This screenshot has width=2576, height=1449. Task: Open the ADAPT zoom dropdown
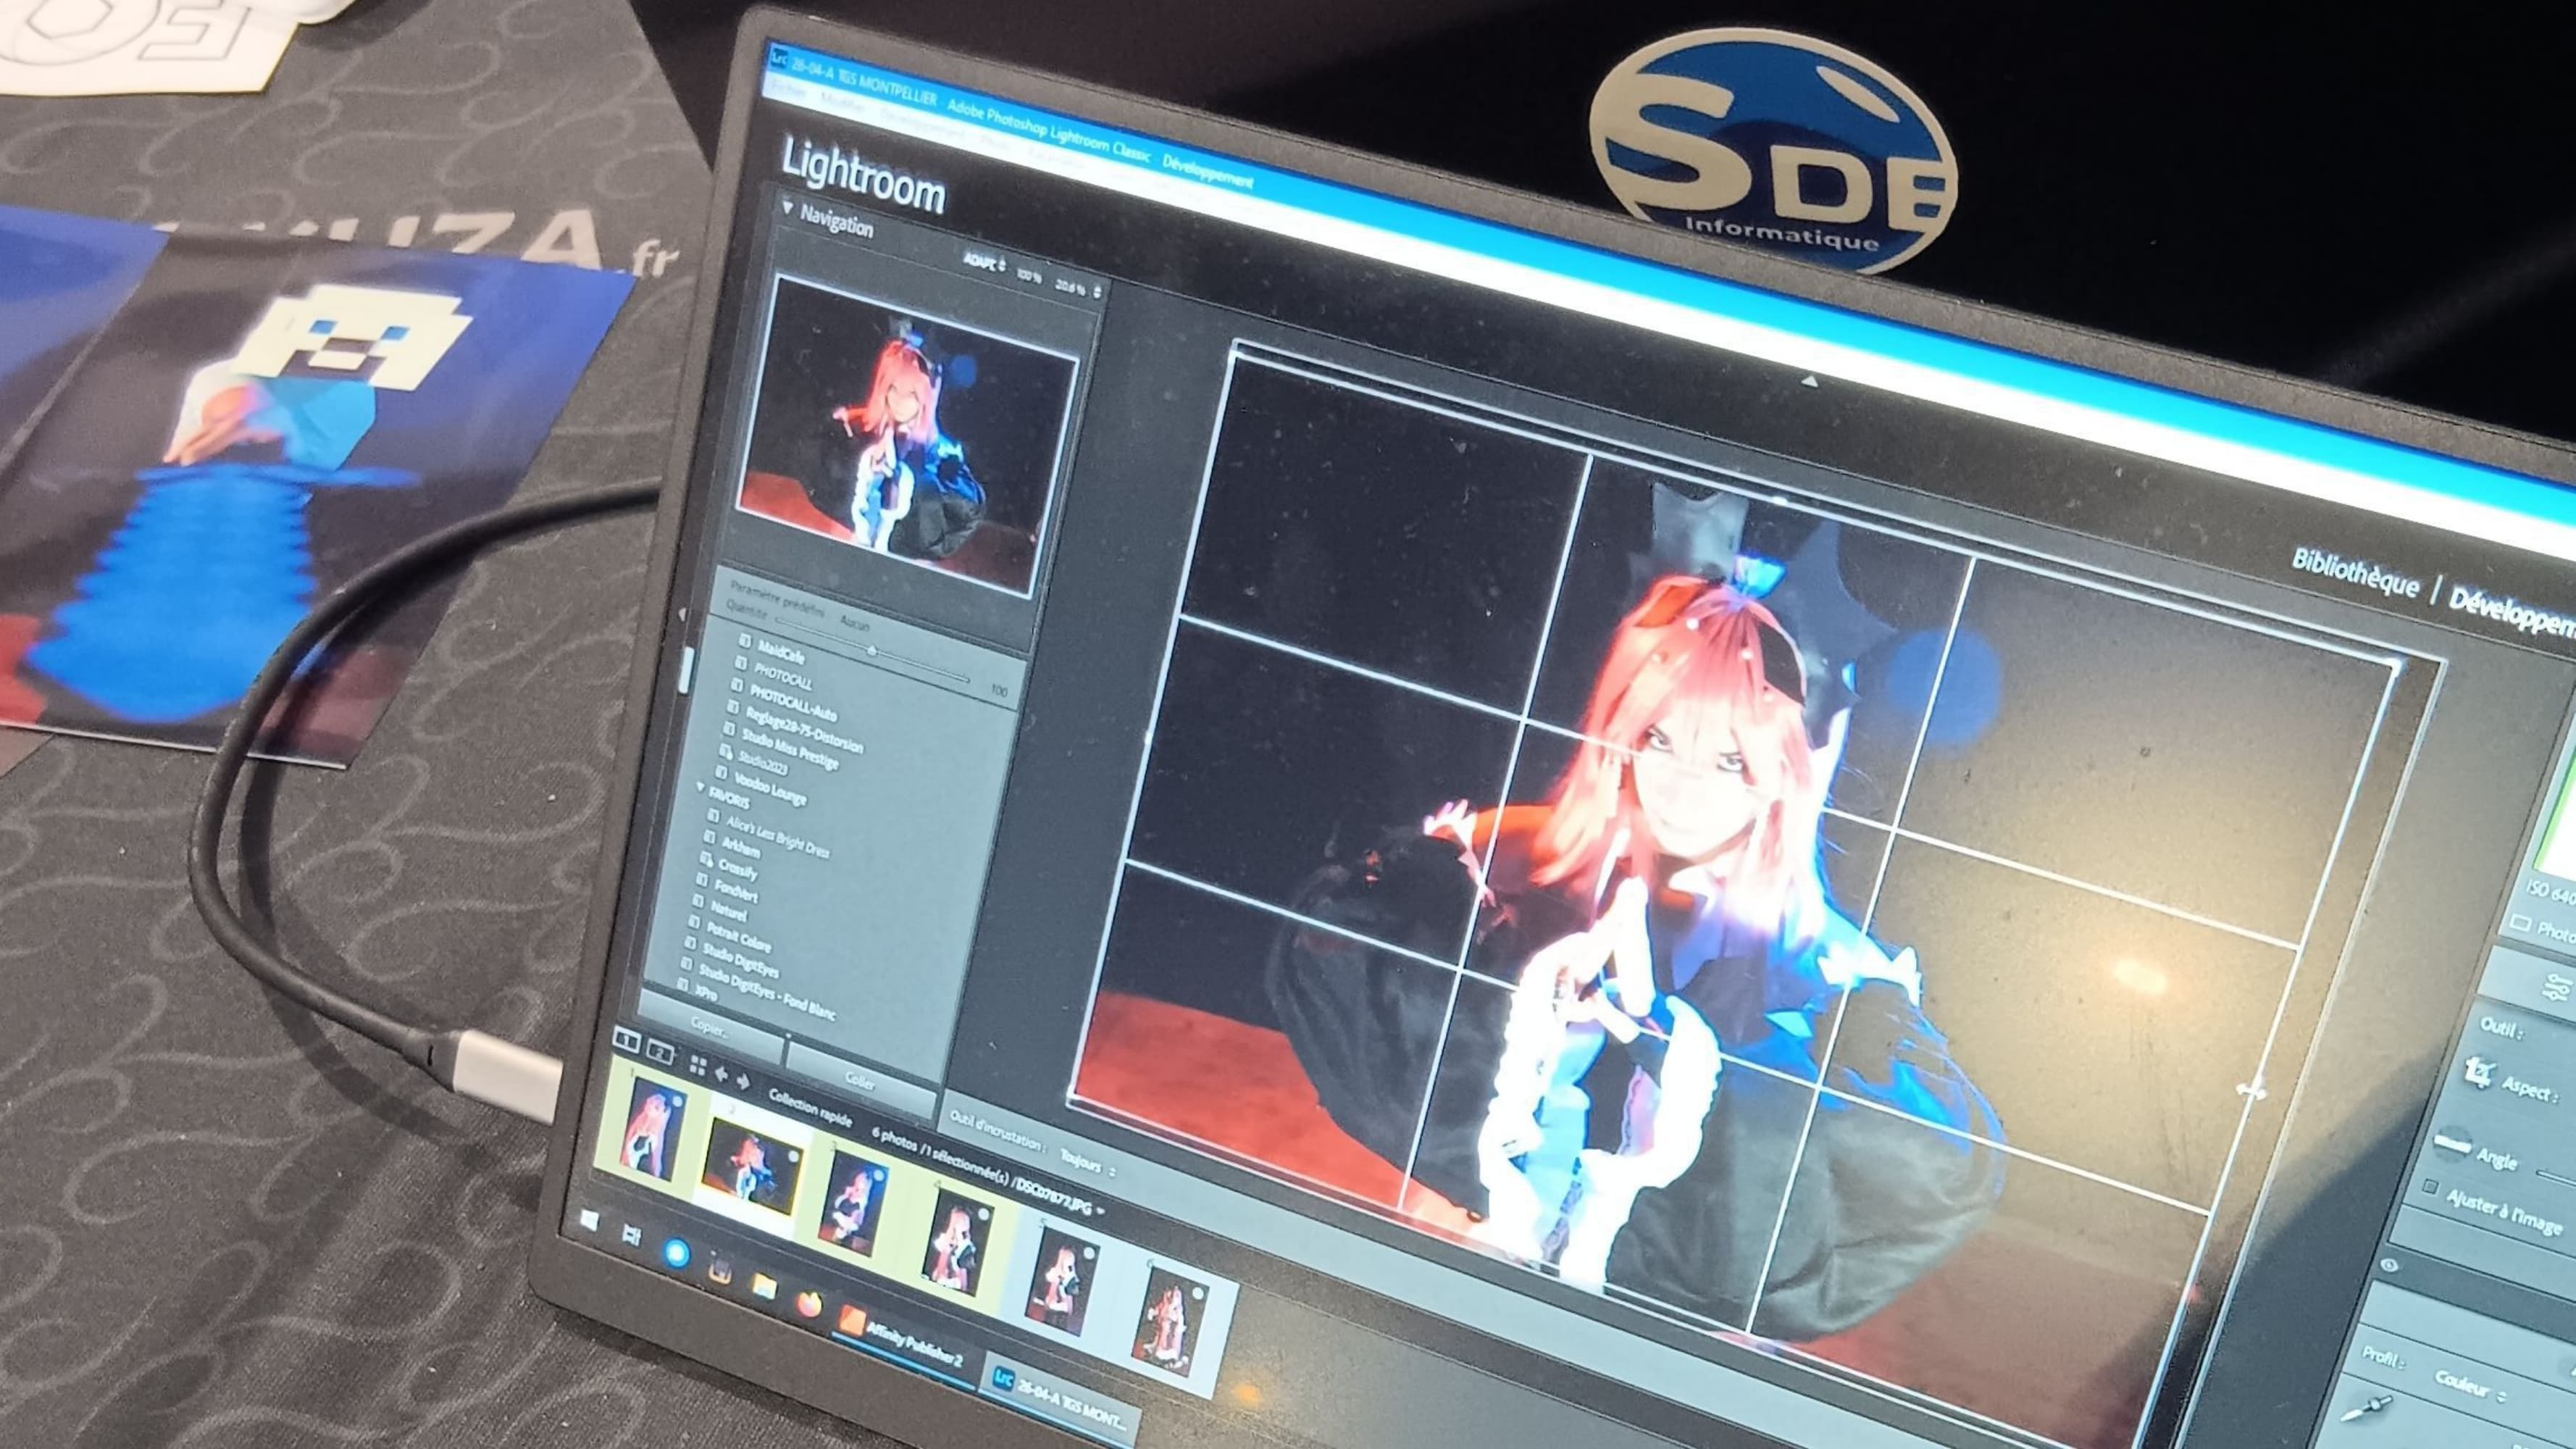984,262
